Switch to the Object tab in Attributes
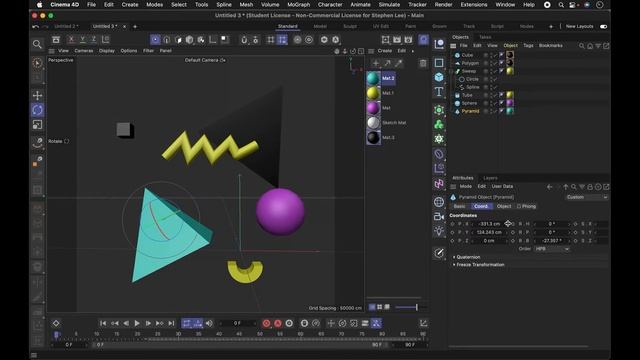 504,206
